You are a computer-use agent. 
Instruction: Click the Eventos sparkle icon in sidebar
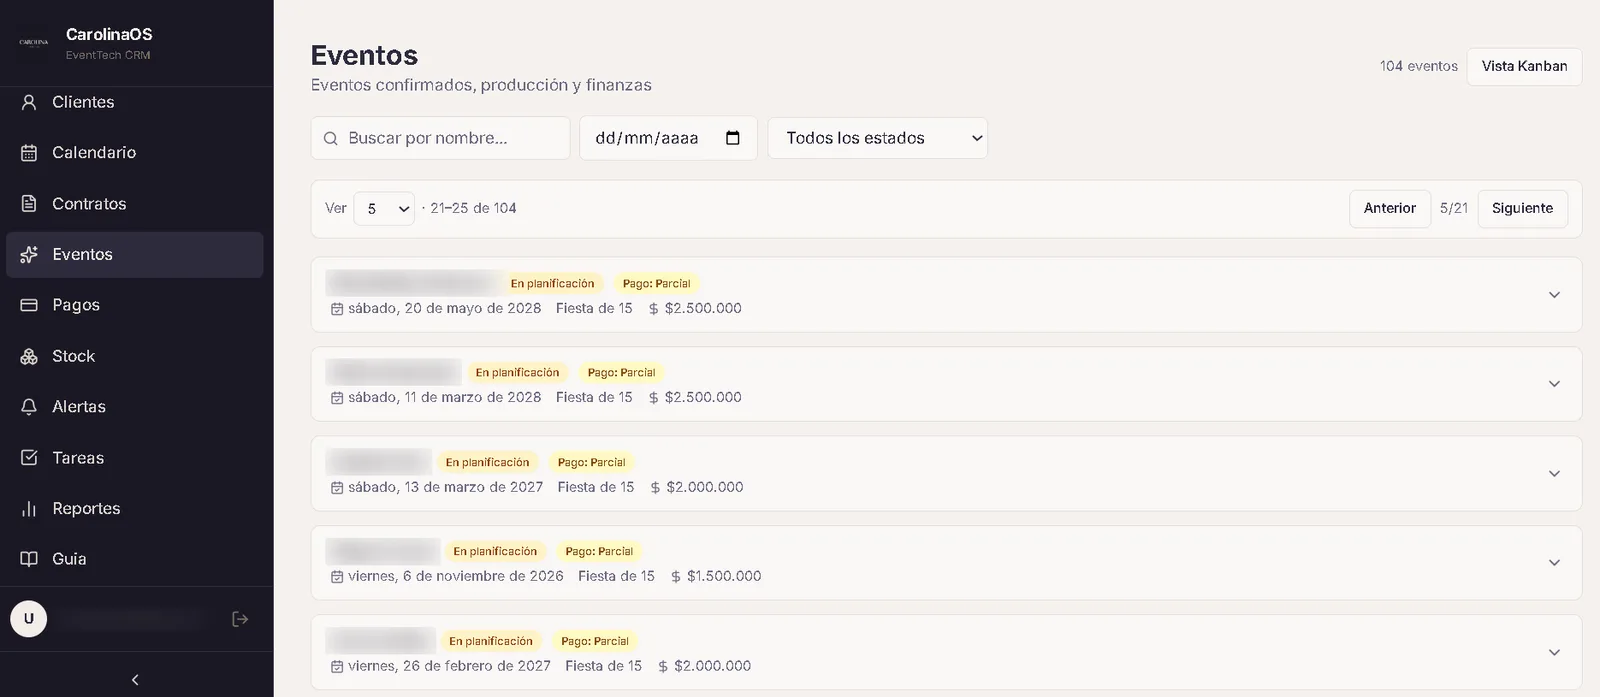(29, 255)
